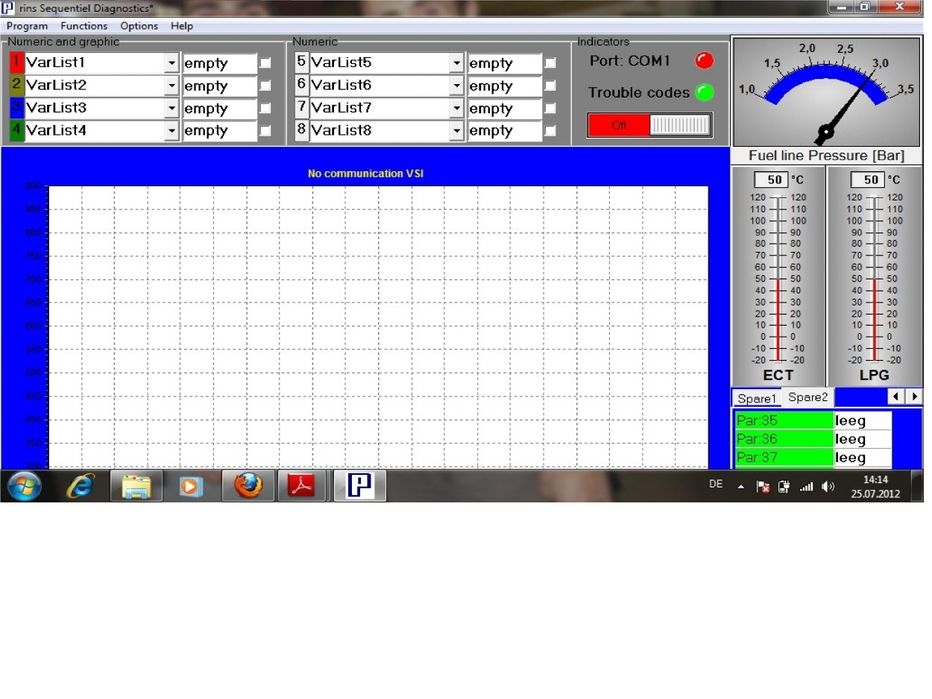Click the green Trouble codes indicator light
Screen dimensions: 932x699
[x=704, y=92]
